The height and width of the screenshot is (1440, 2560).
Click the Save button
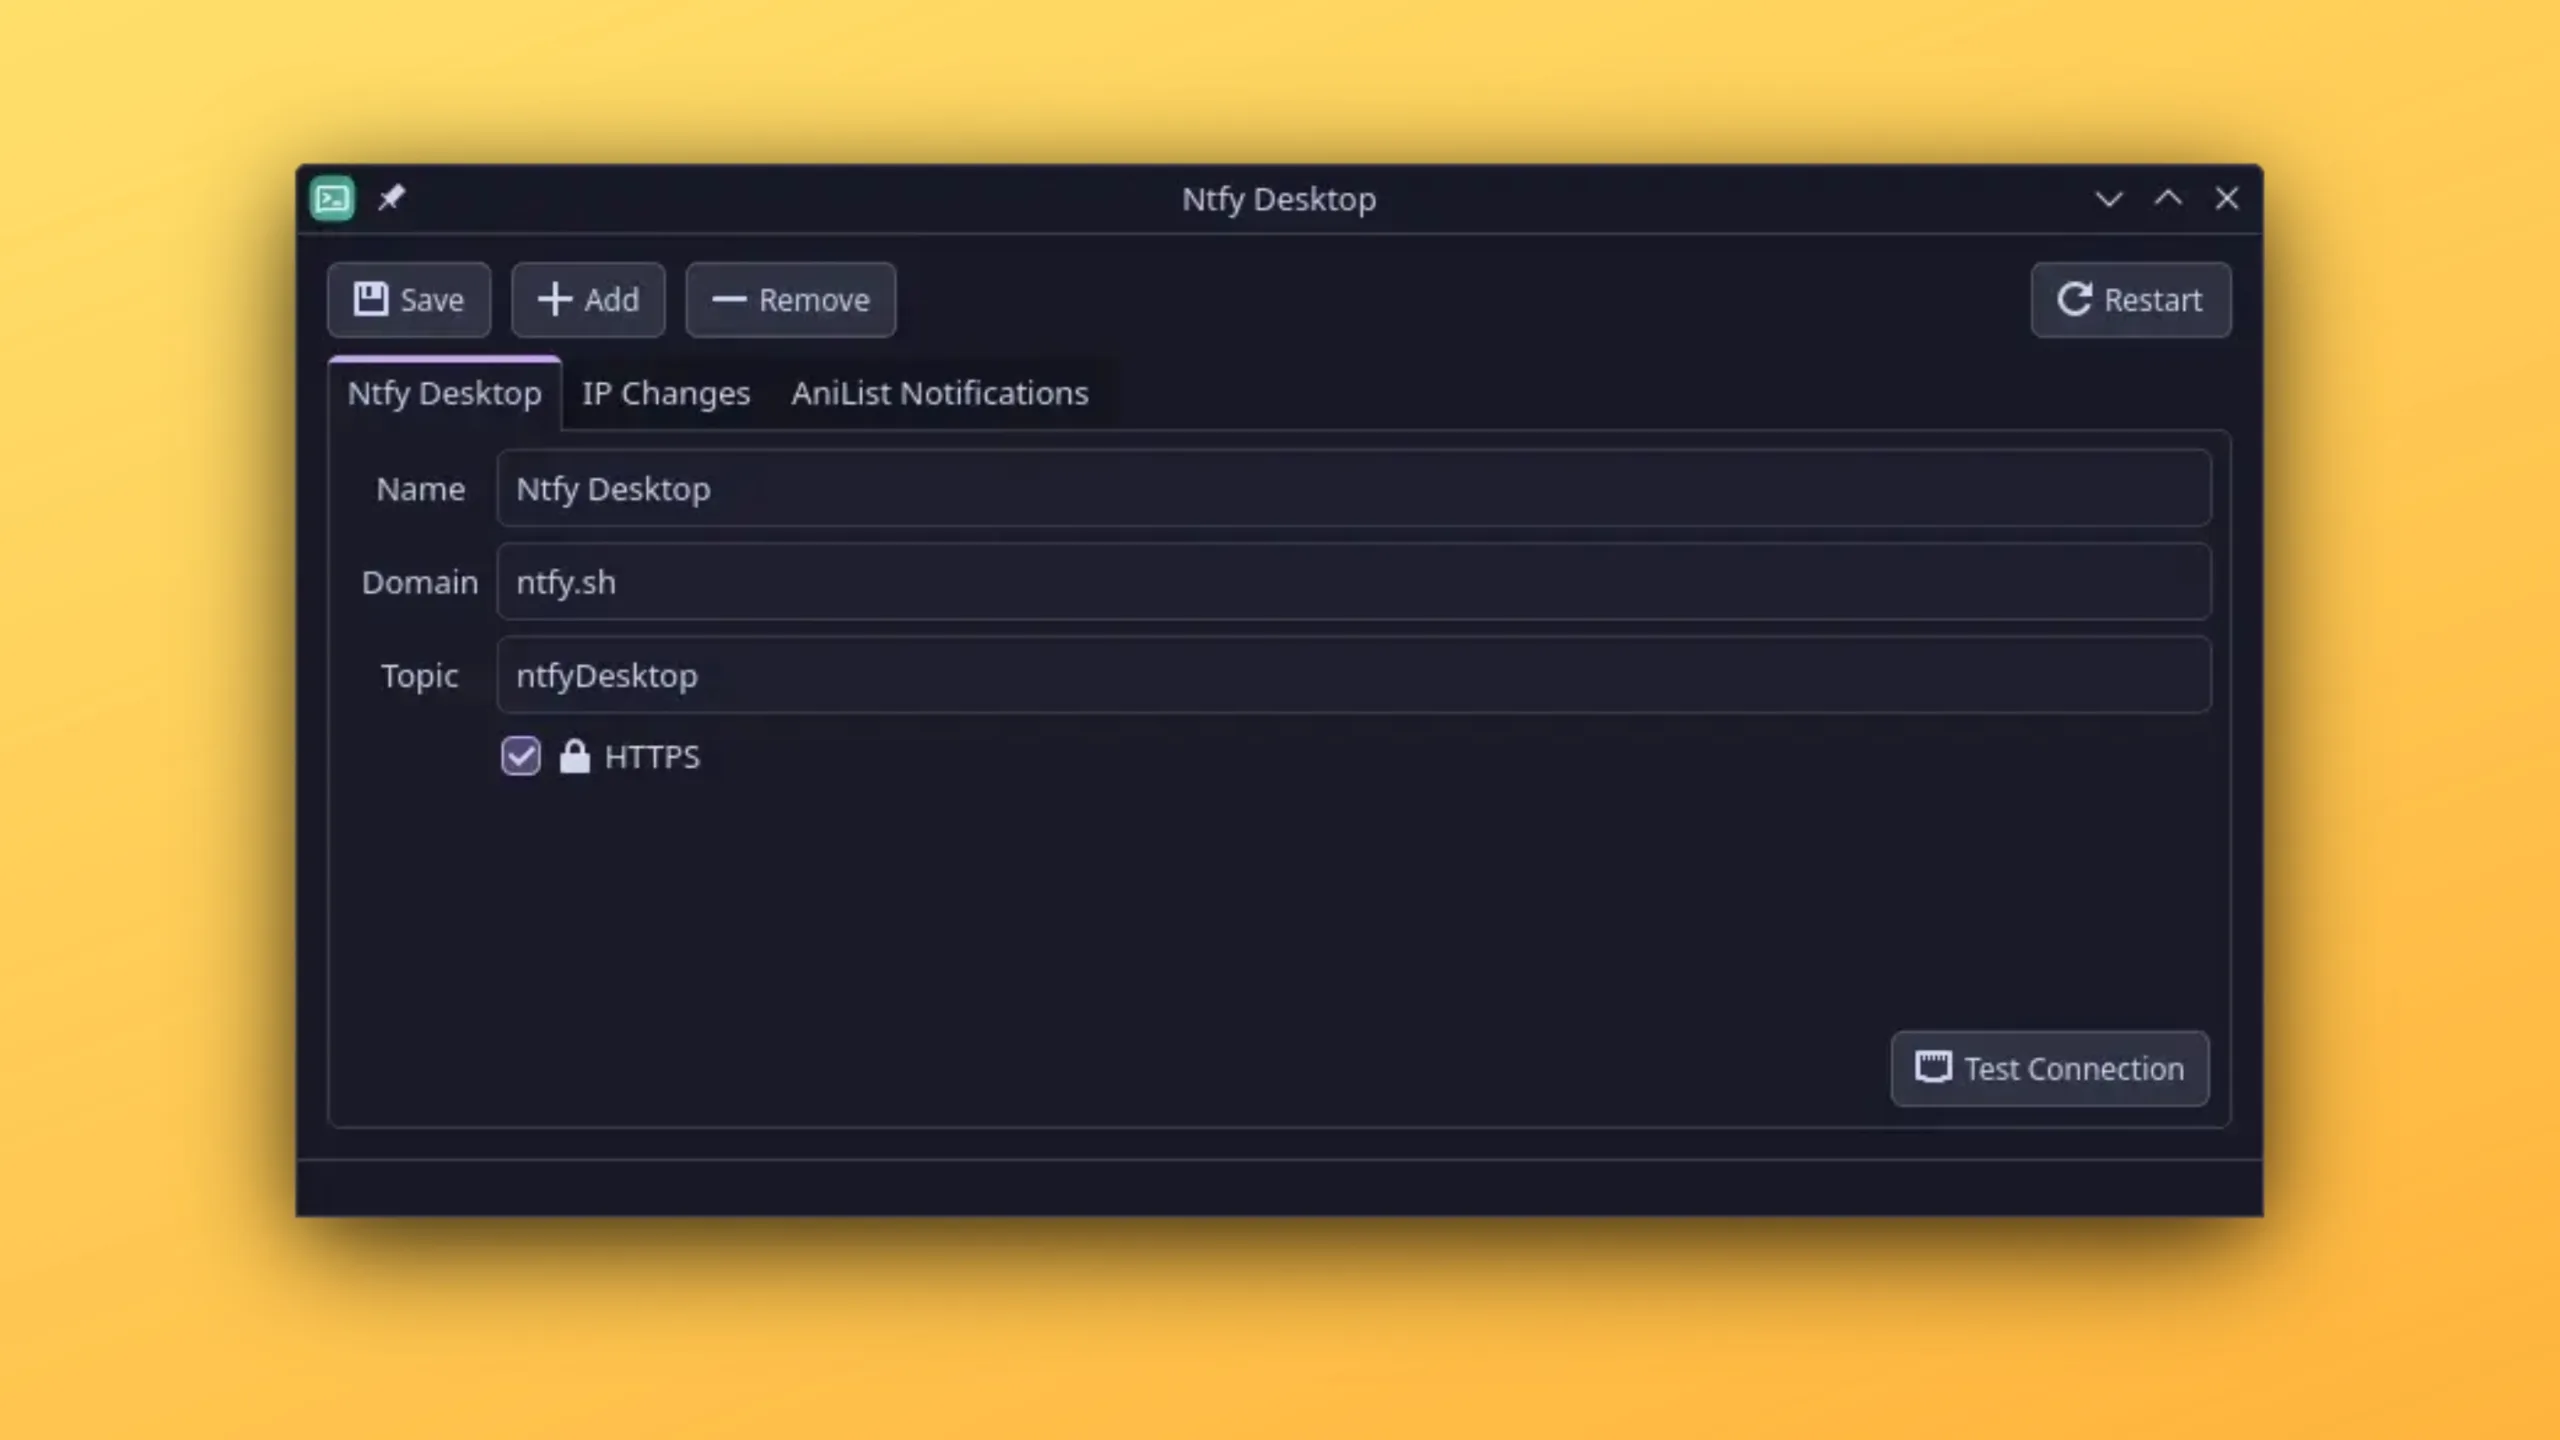click(x=409, y=300)
